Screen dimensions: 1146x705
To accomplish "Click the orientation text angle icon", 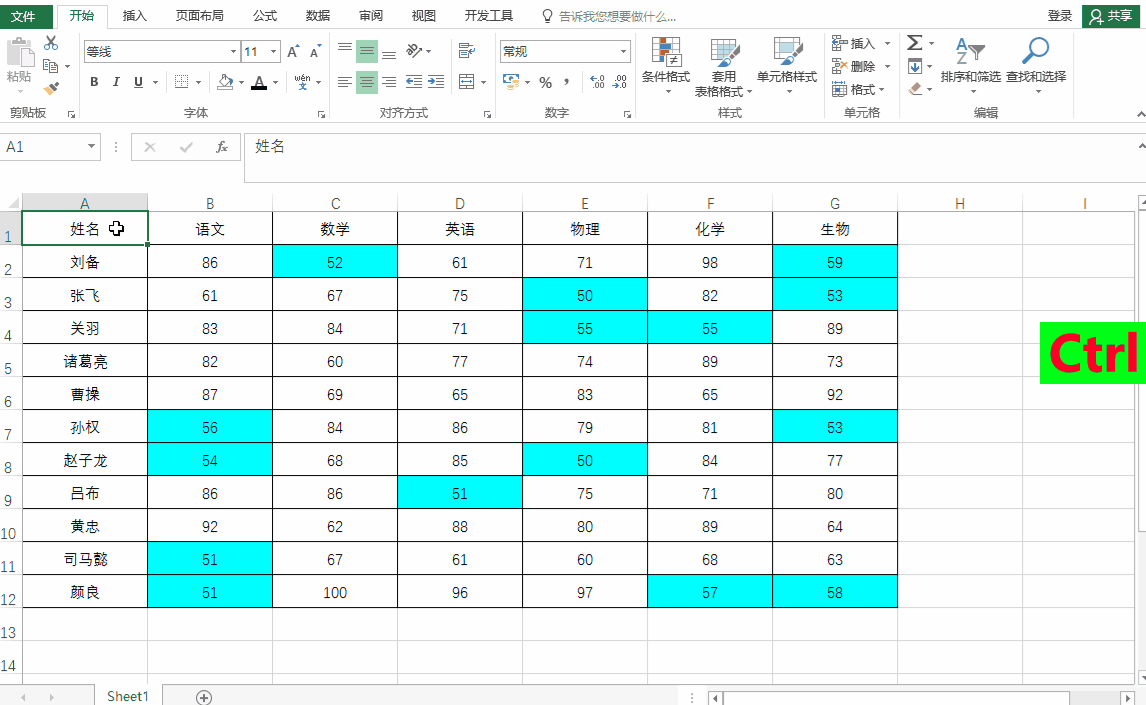I will coord(414,50).
